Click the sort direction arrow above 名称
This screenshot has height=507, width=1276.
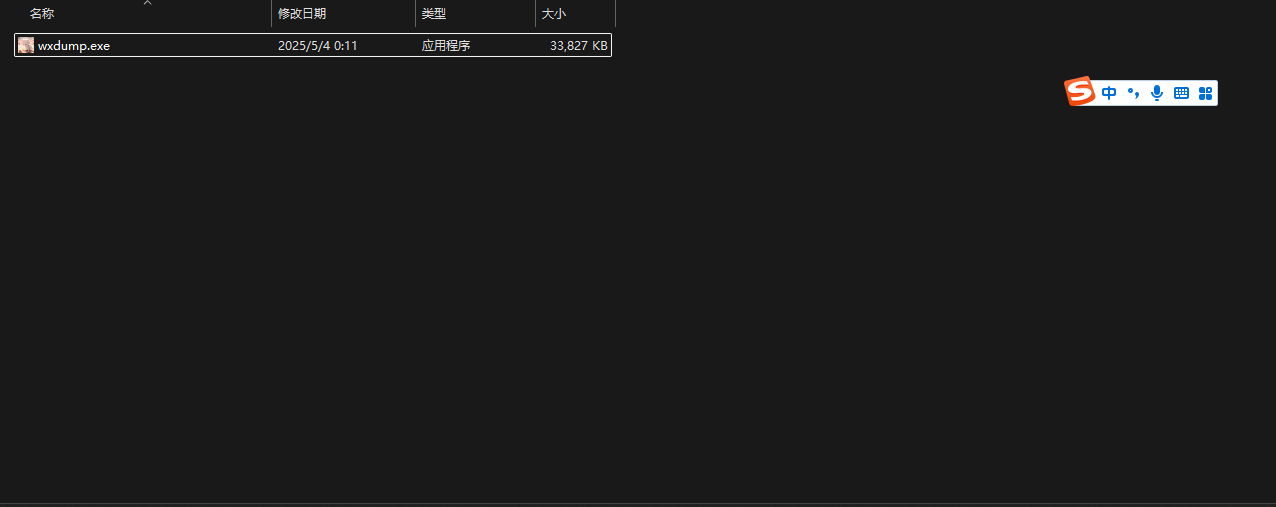147,3
